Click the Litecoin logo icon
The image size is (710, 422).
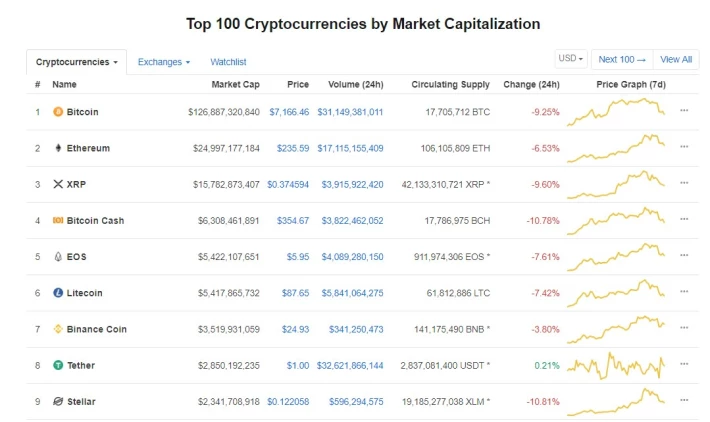pos(58,293)
